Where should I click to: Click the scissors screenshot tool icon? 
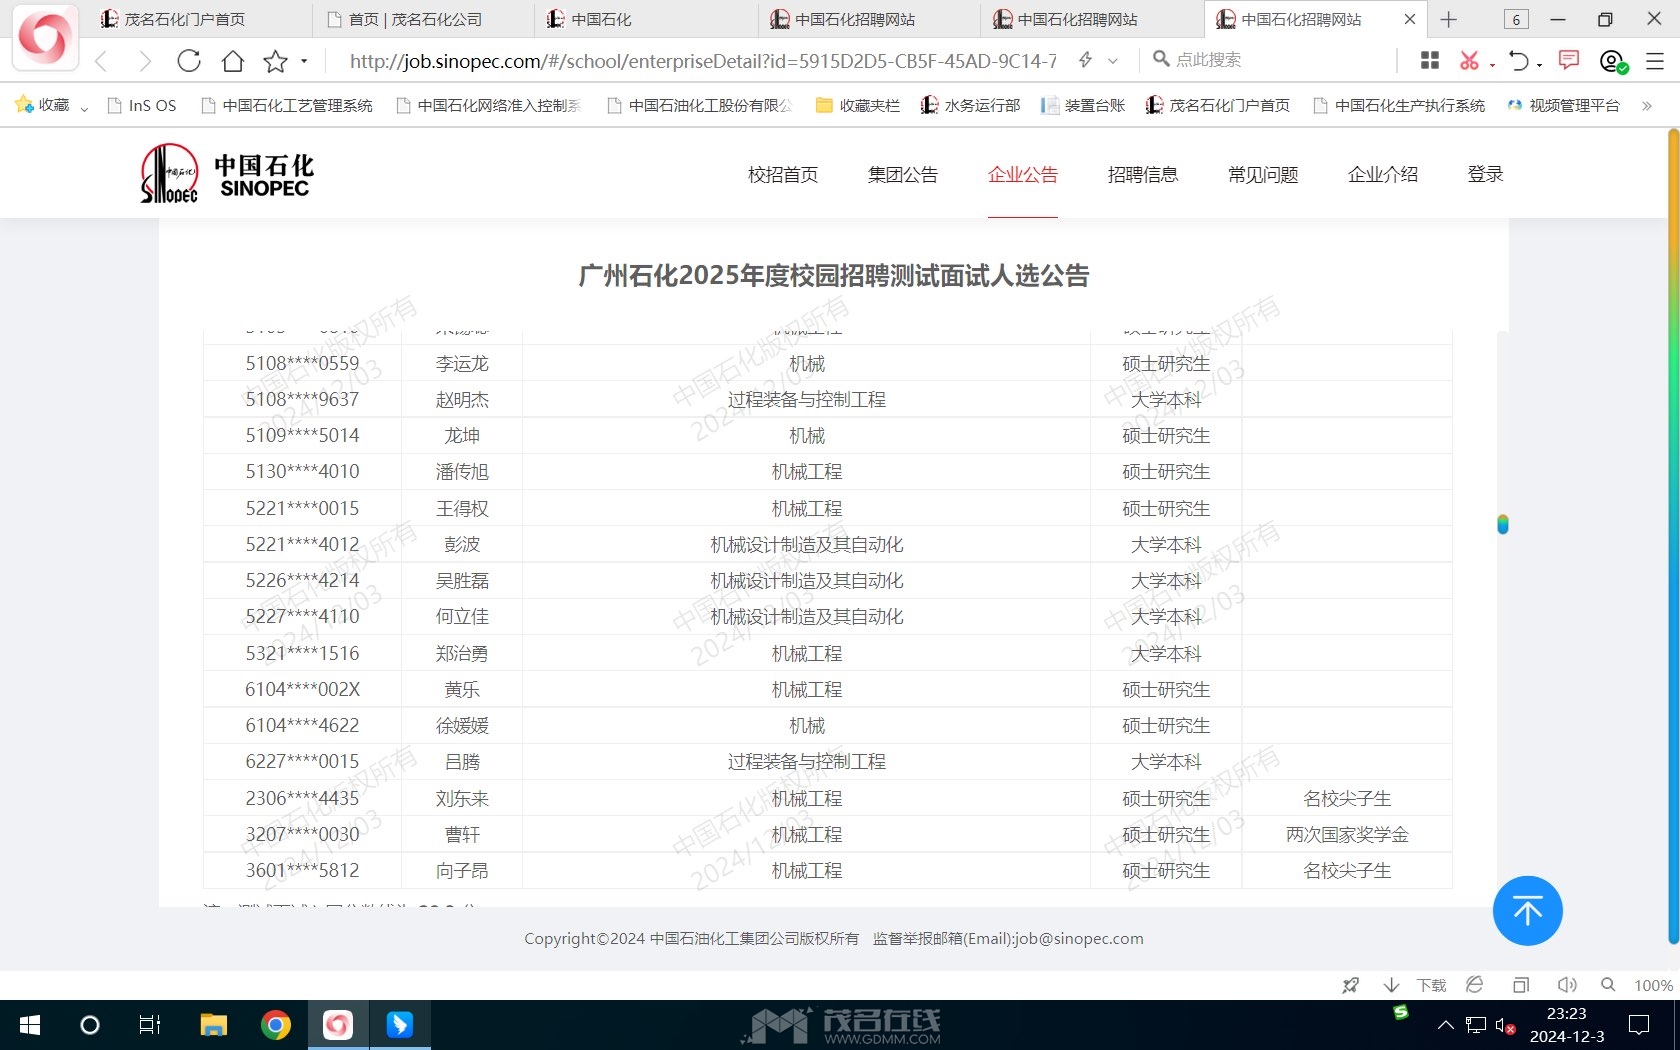[x=1468, y=61]
